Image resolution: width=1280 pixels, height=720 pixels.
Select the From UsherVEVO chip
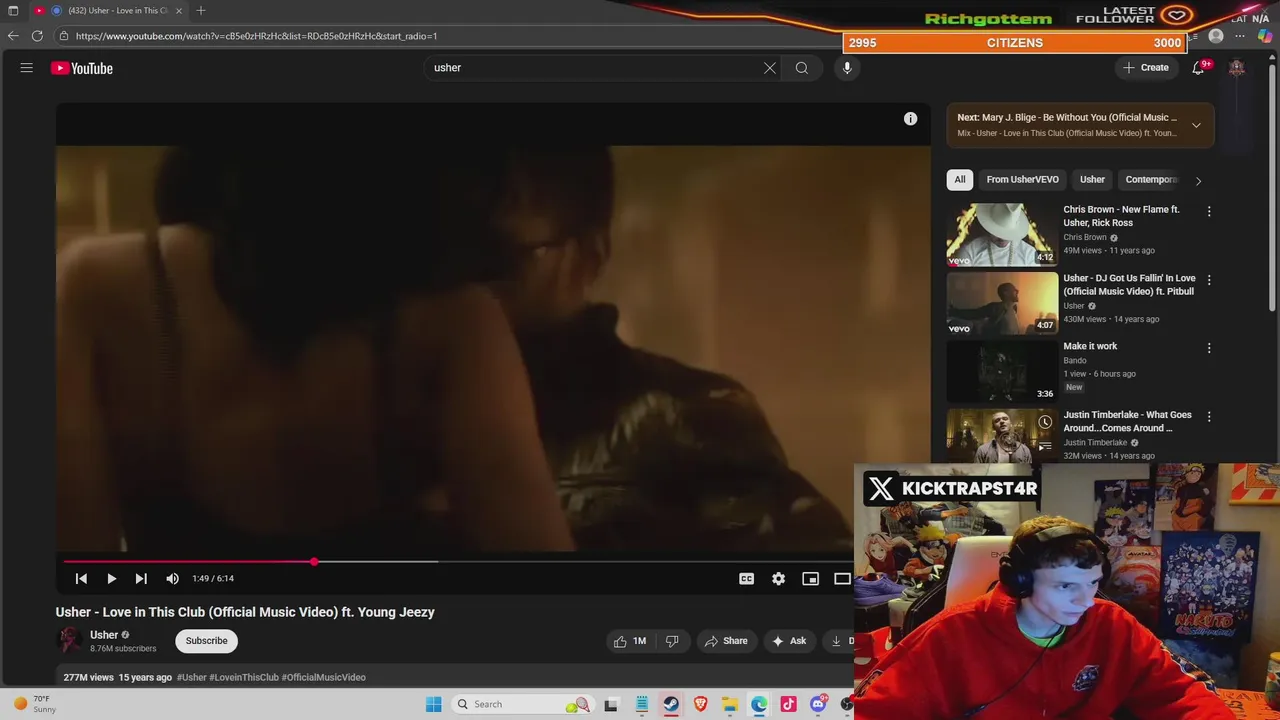click(1022, 180)
